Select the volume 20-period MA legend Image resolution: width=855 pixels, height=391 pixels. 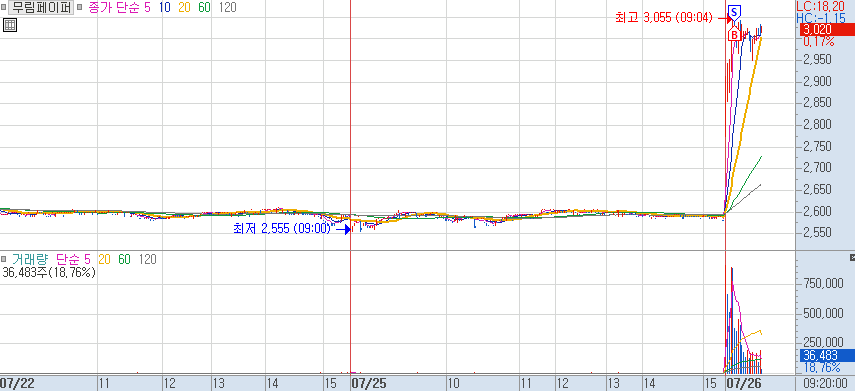105,259
